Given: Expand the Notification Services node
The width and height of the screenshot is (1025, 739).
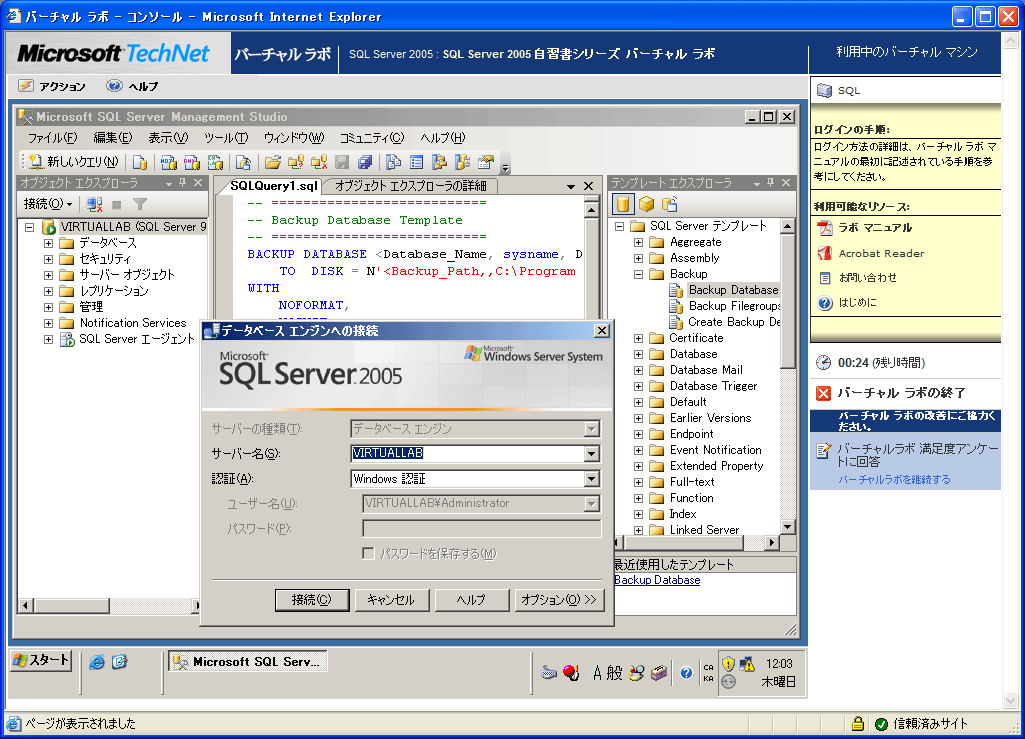Looking at the screenshot, I should click(48, 323).
